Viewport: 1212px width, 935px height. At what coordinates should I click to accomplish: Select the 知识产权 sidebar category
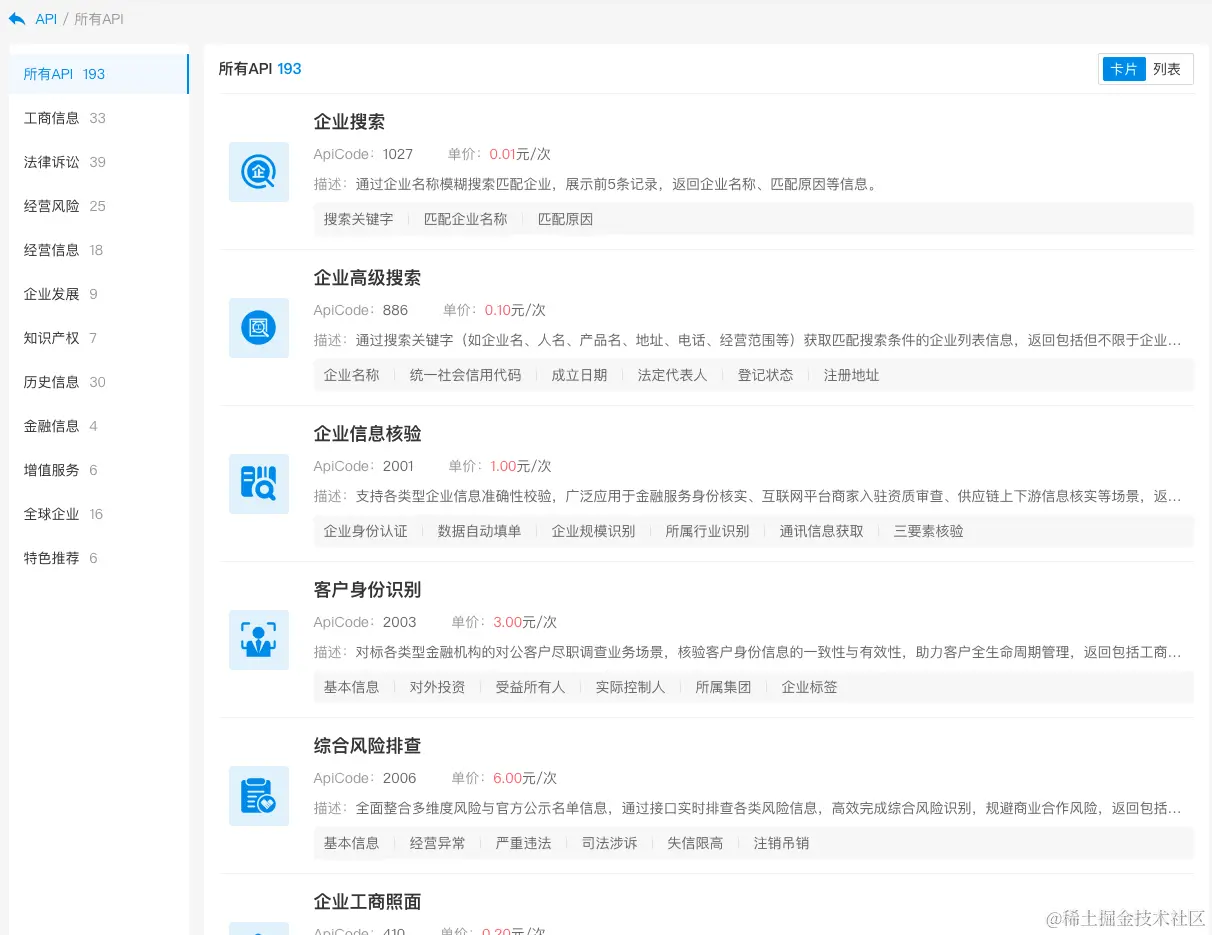coord(51,337)
